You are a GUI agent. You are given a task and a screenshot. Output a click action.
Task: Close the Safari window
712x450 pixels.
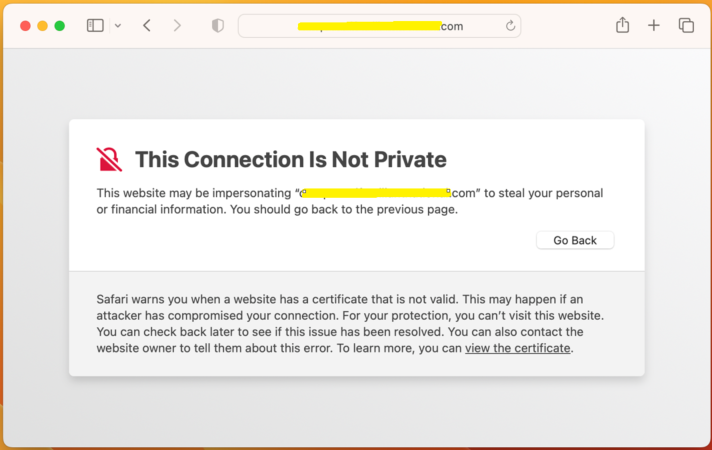coord(26,26)
